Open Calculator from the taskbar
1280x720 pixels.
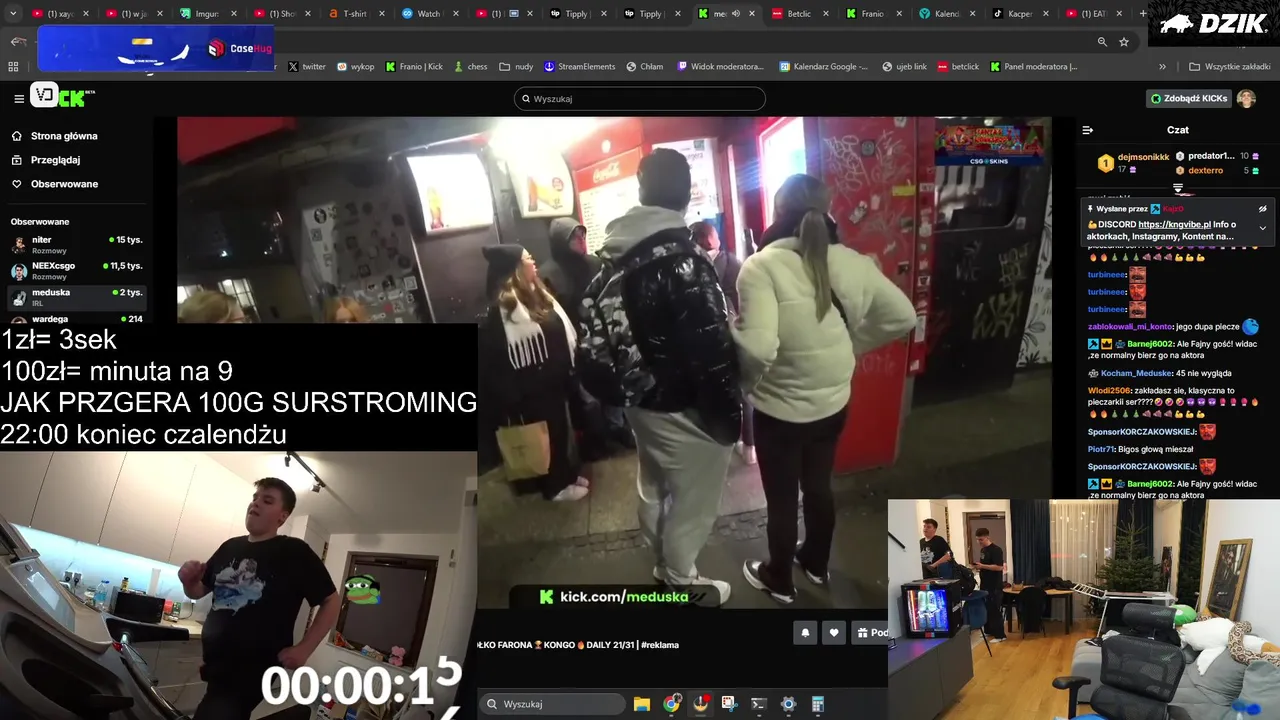pyautogui.click(x=817, y=704)
